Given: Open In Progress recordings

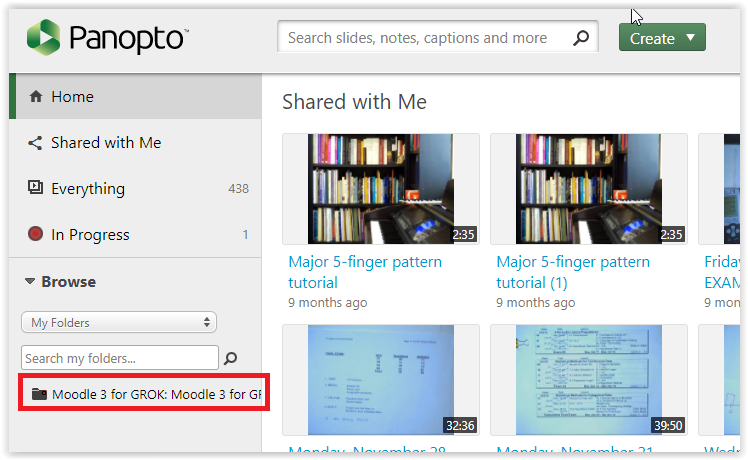Looking at the screenshot, I should pos(135,234).
